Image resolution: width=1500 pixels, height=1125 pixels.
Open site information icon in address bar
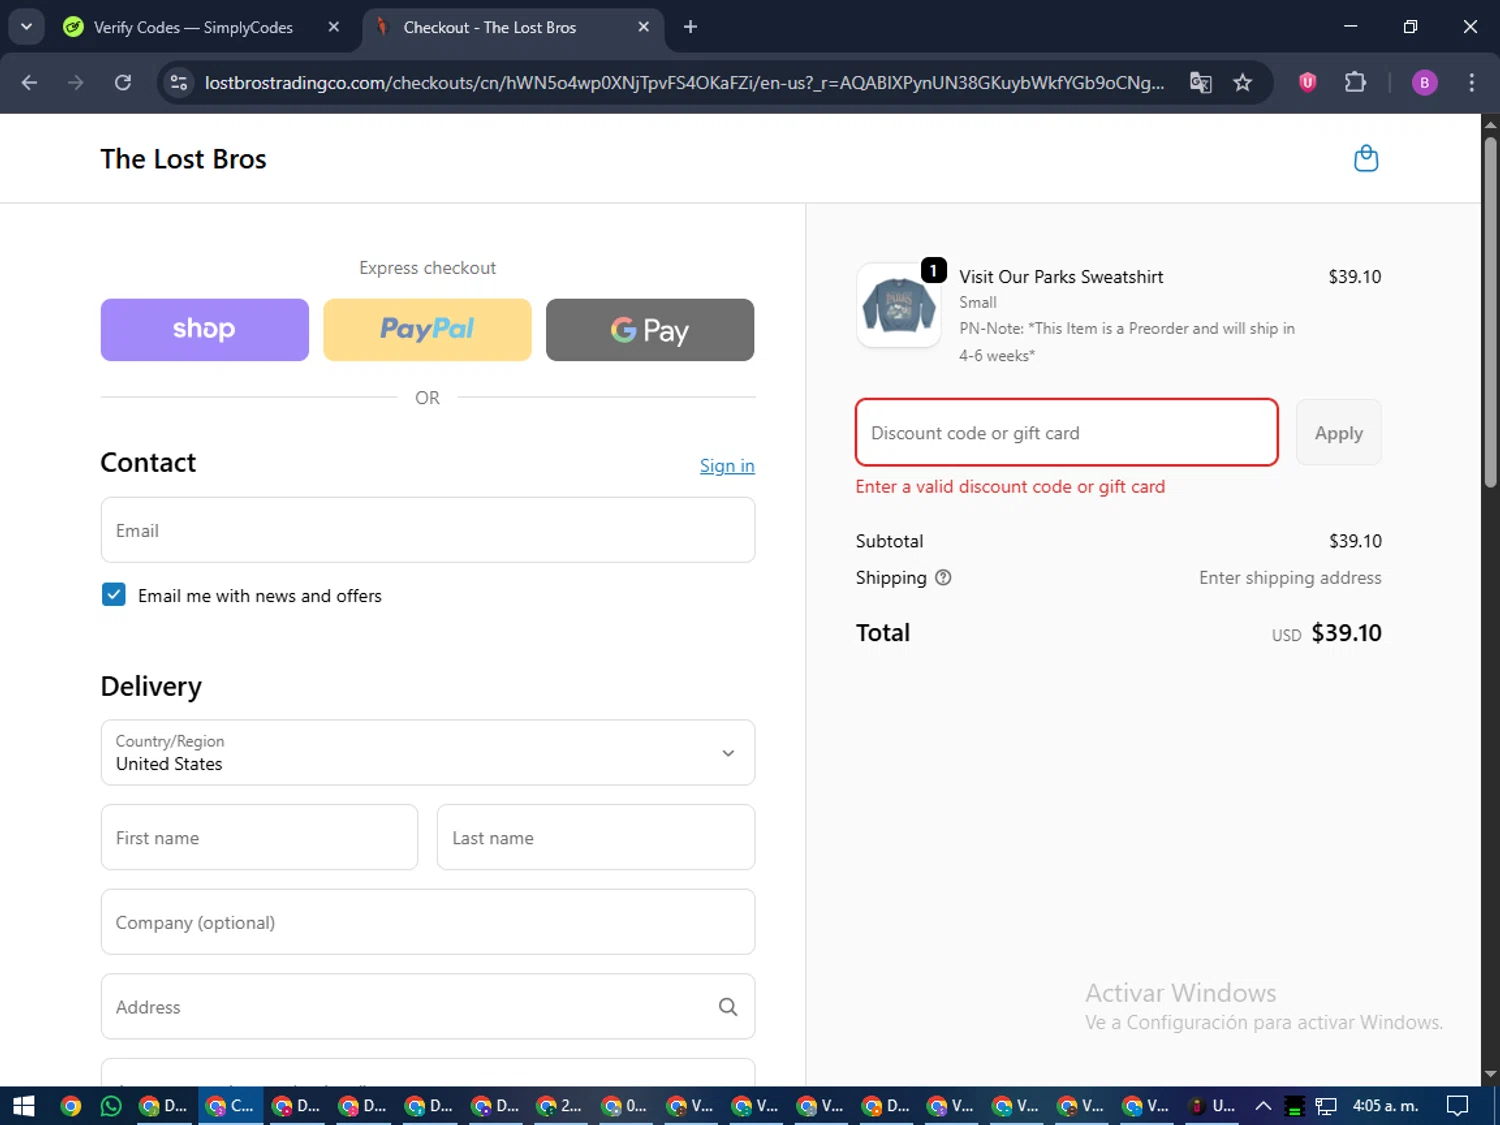179,82
